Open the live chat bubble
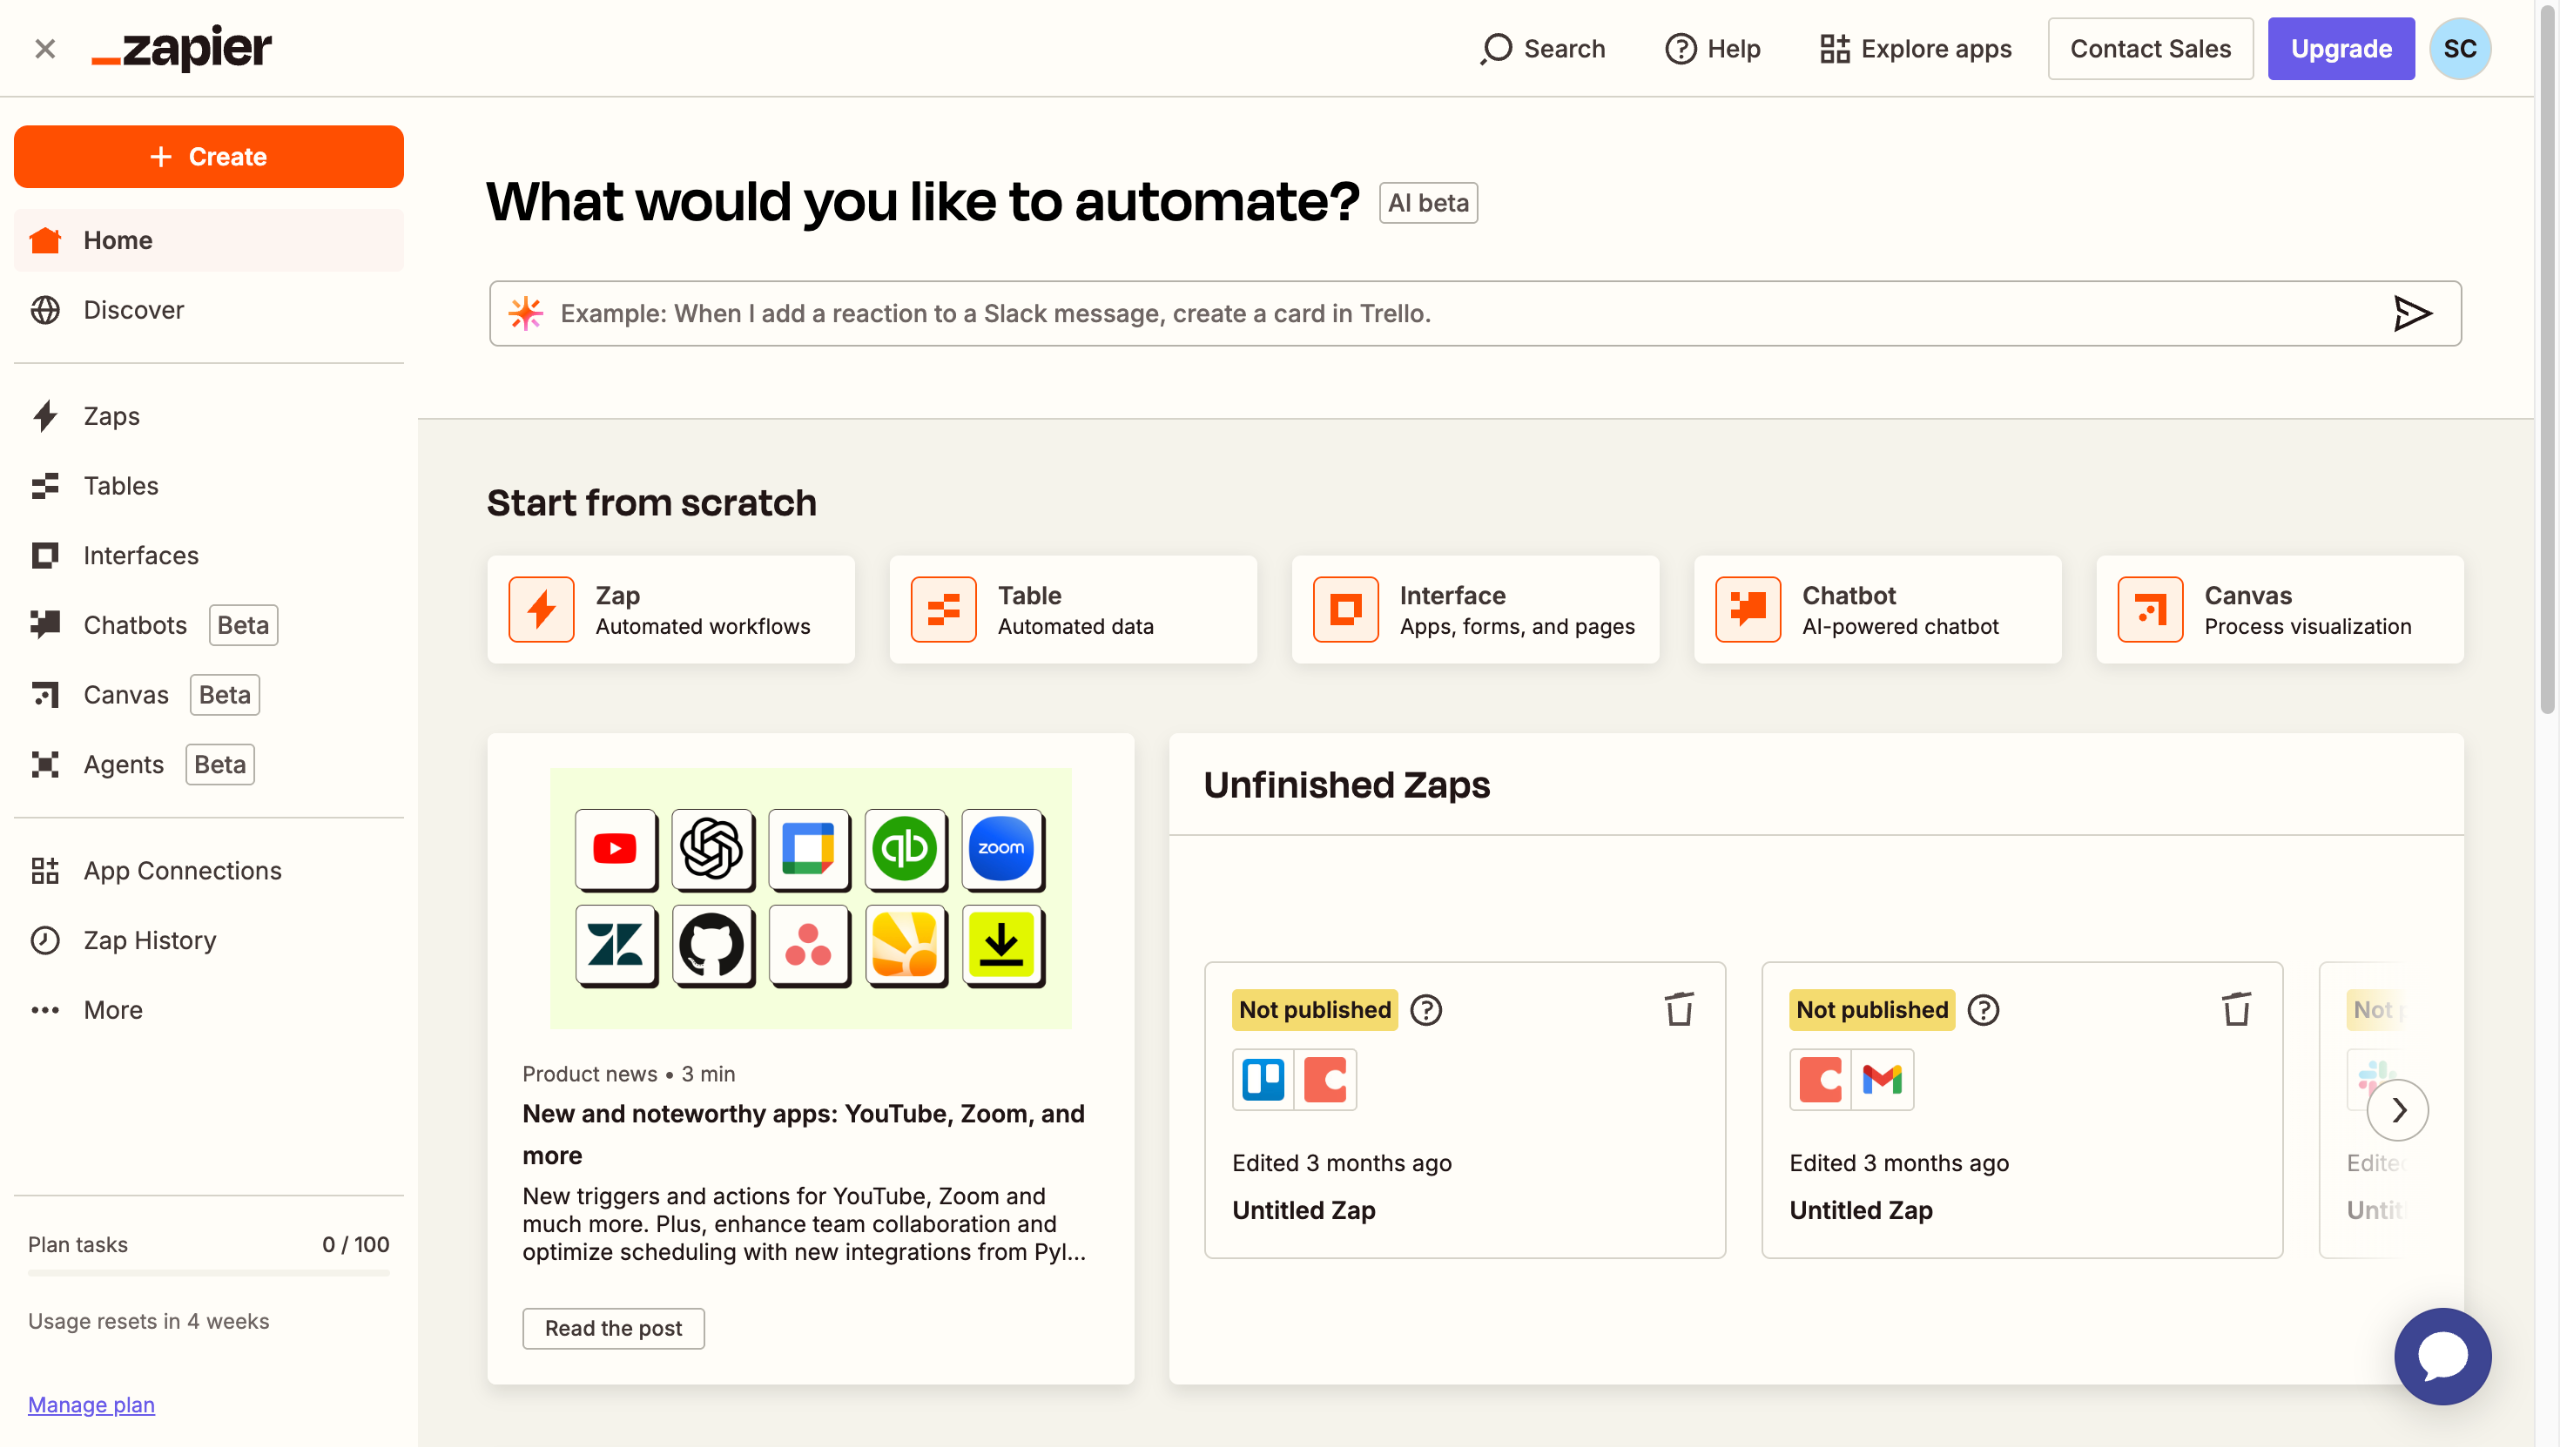This screenshot has height=1447, width=2560. 2441,1355
